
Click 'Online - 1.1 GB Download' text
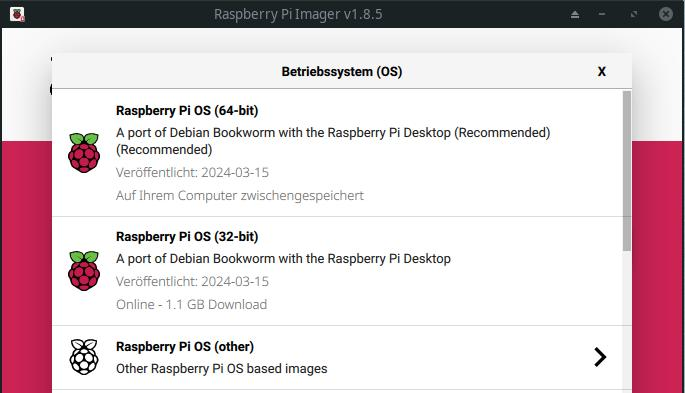(x=191, y=304)
